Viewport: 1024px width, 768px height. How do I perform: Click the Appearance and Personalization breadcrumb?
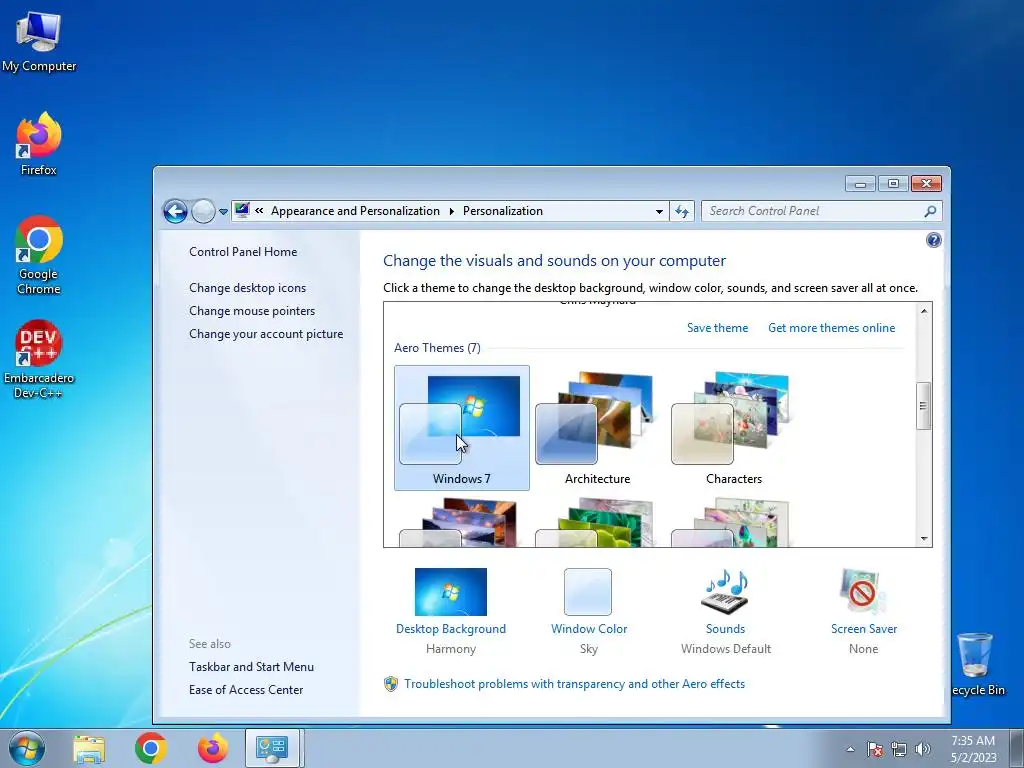(355, 211)
